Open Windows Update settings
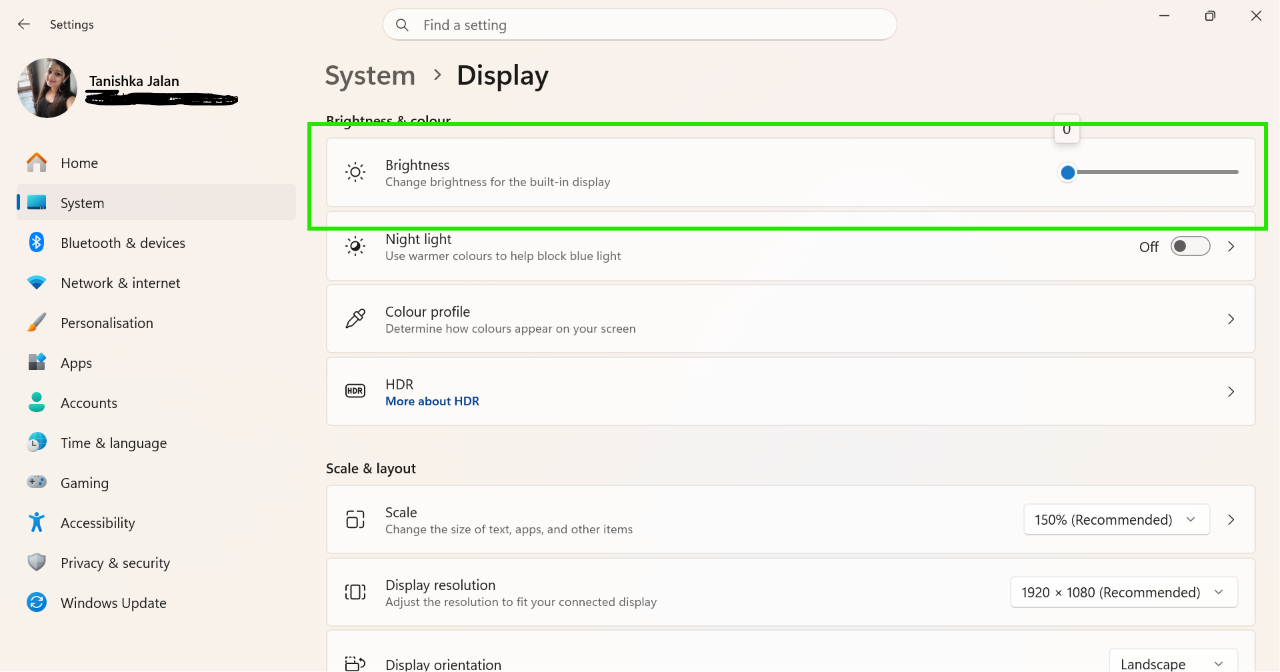 [x=157, y=603]
